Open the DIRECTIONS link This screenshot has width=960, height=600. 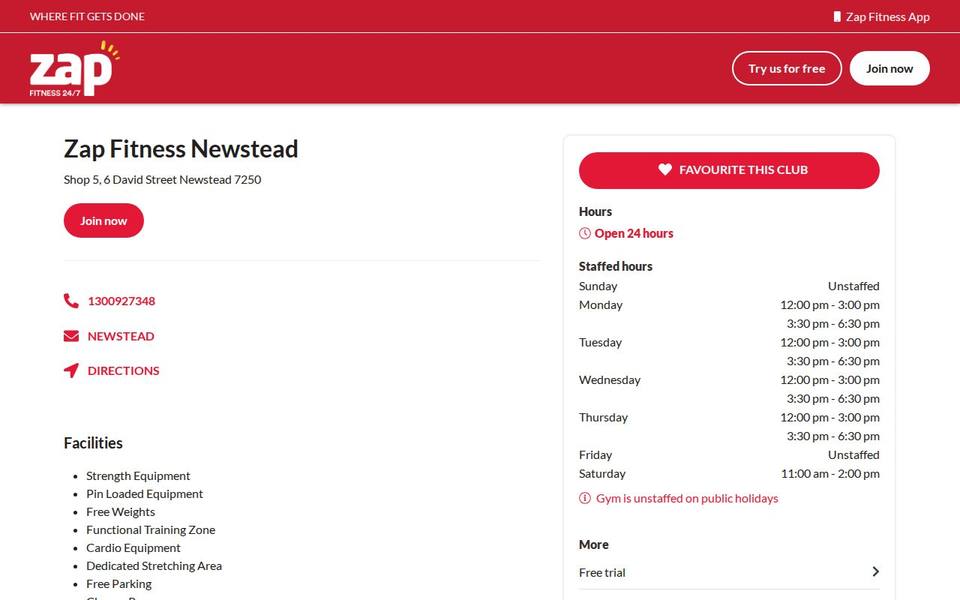coord(123,370)
